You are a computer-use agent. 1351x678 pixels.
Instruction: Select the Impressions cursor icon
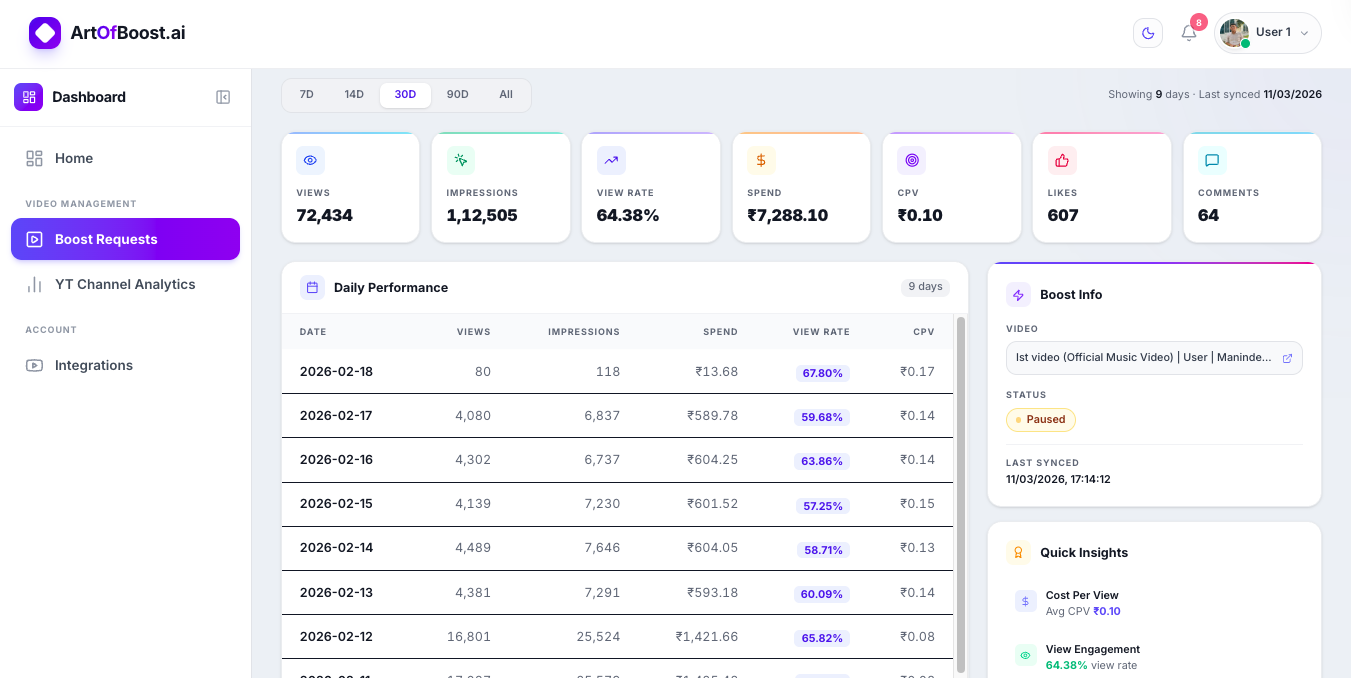click(460, 160)
